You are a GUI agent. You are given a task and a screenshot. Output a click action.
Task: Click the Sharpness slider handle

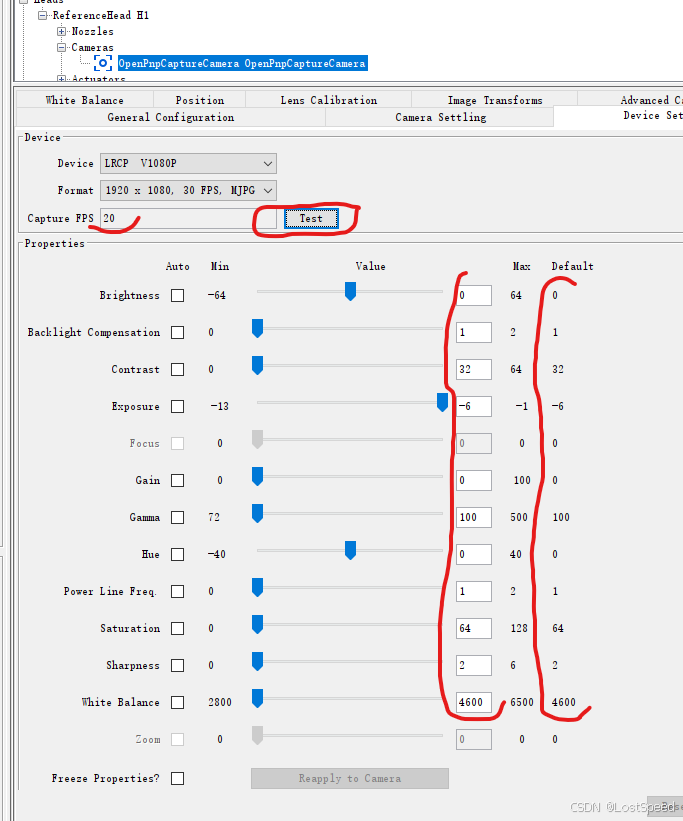tap(257, 661)
